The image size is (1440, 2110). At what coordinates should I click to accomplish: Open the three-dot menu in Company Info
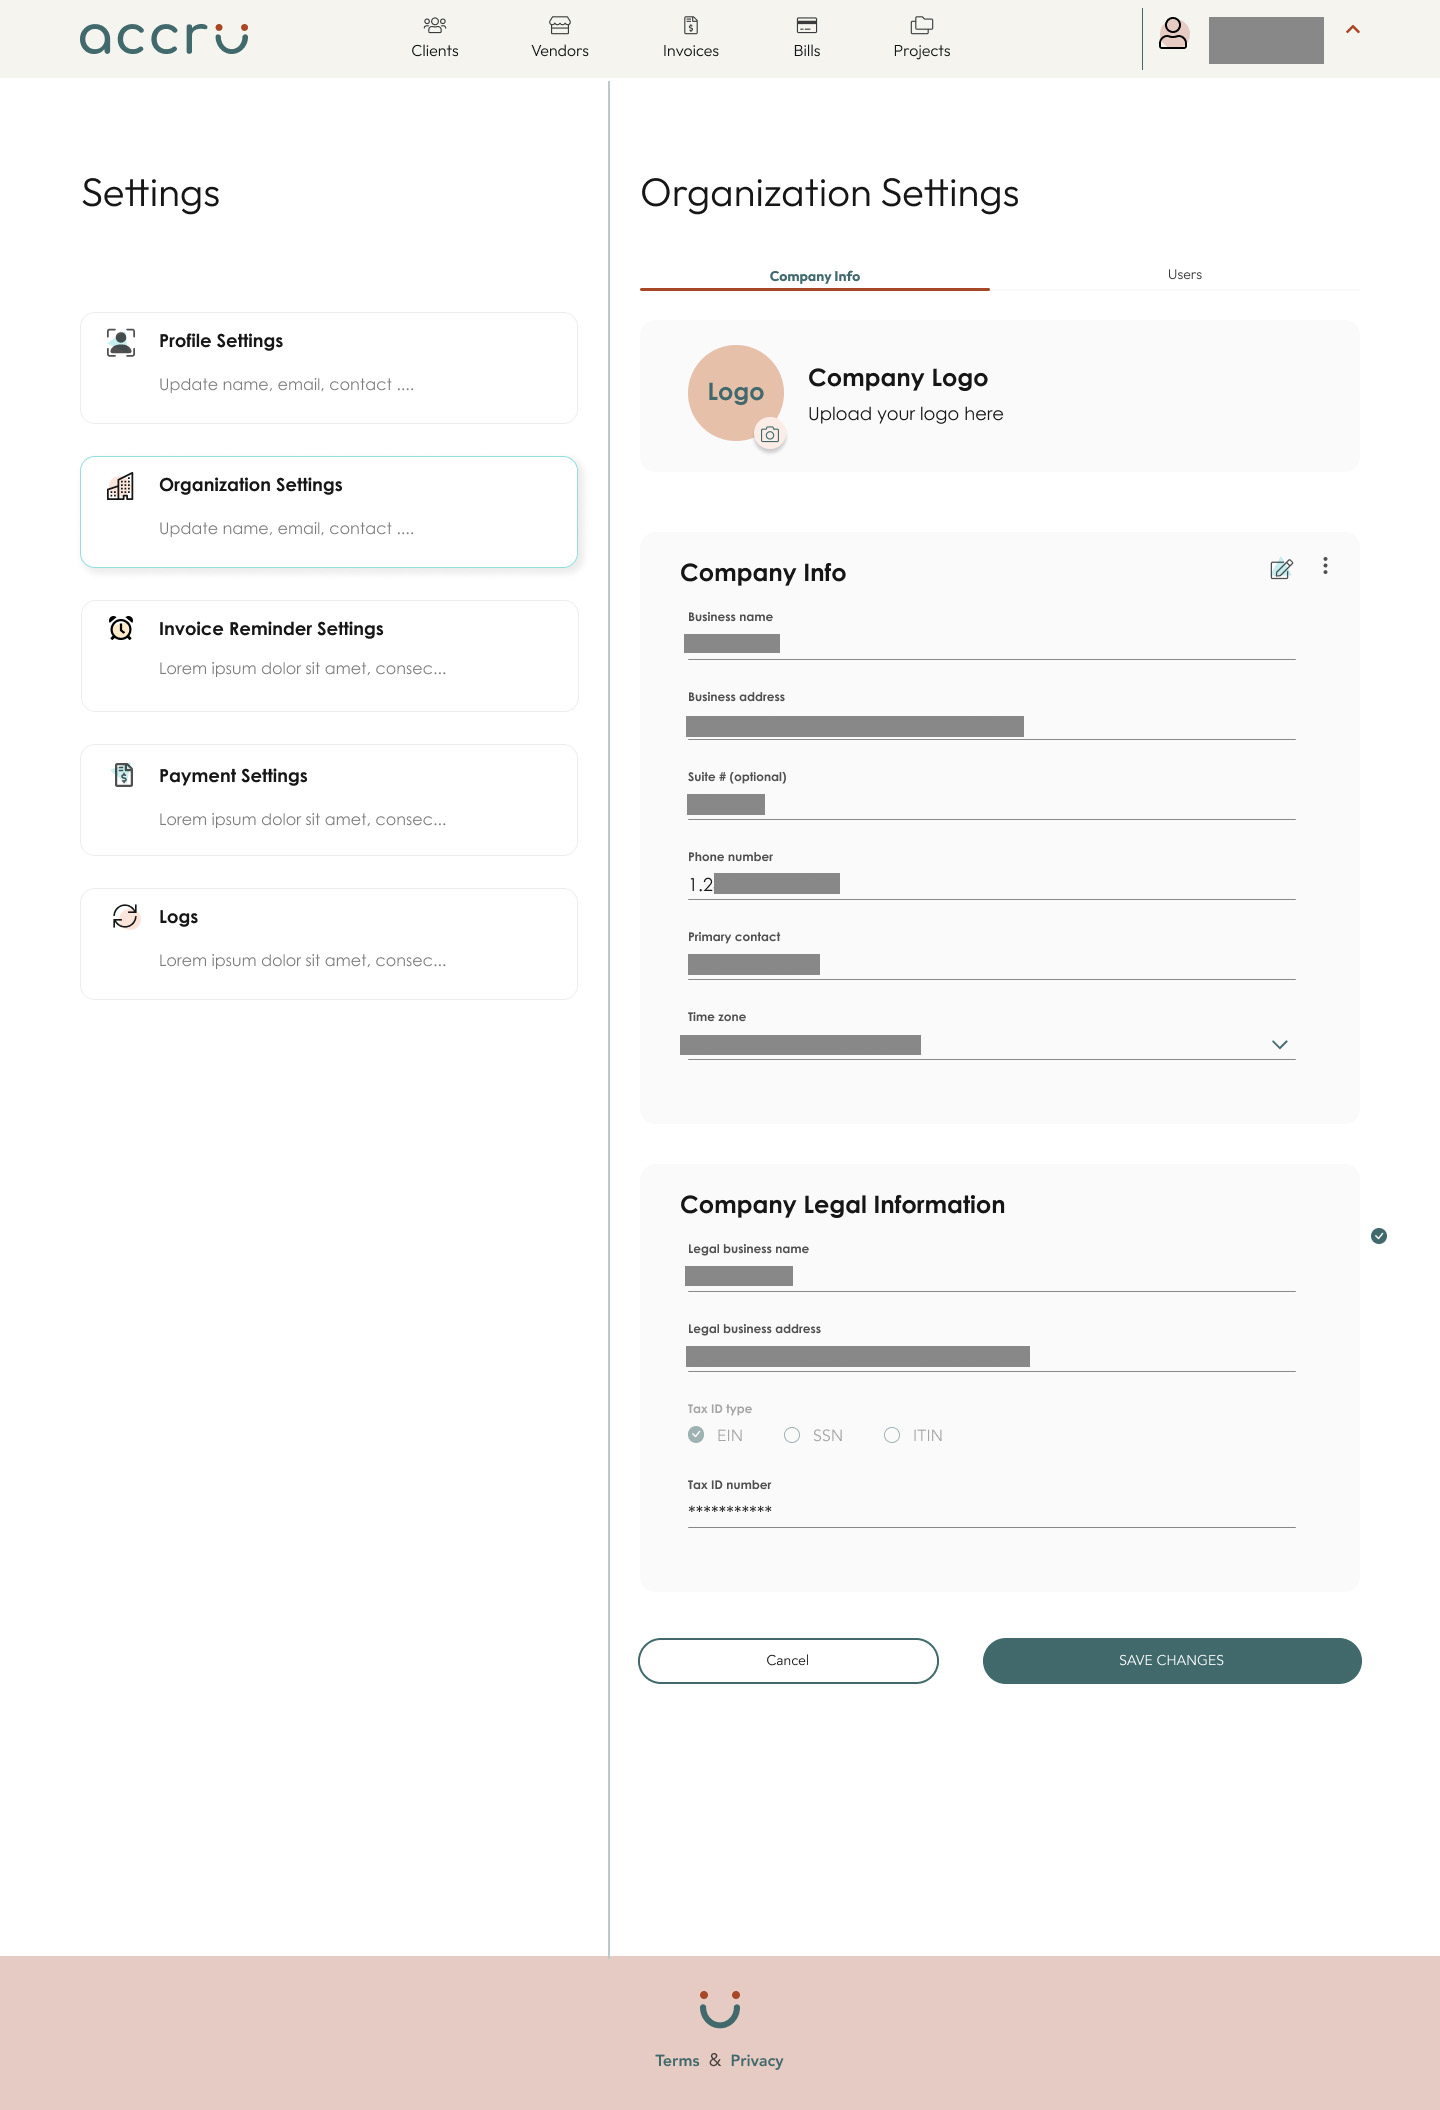1325,566
